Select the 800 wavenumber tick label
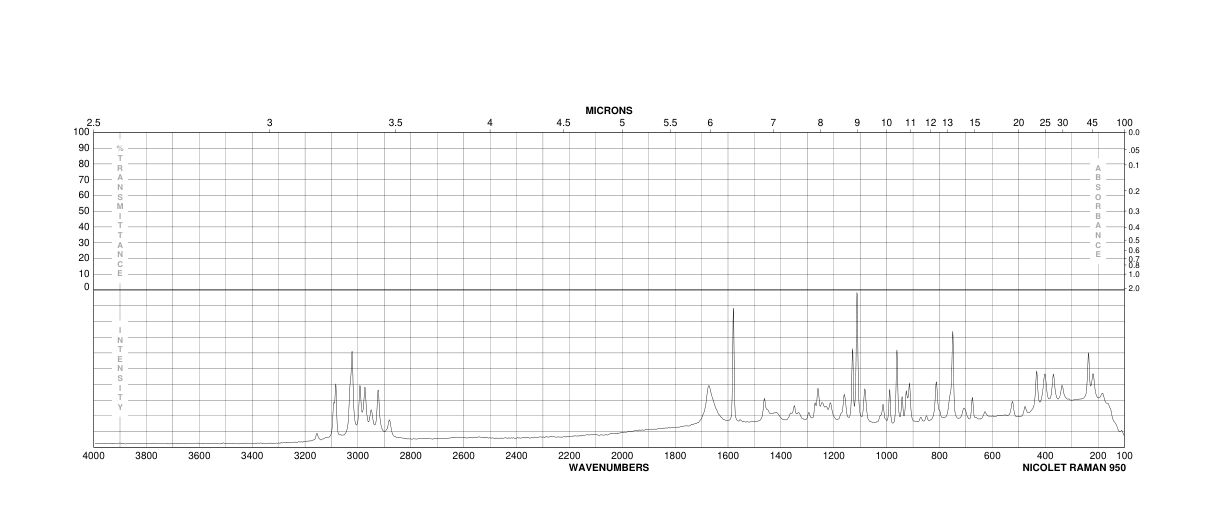 click(939, 456)
